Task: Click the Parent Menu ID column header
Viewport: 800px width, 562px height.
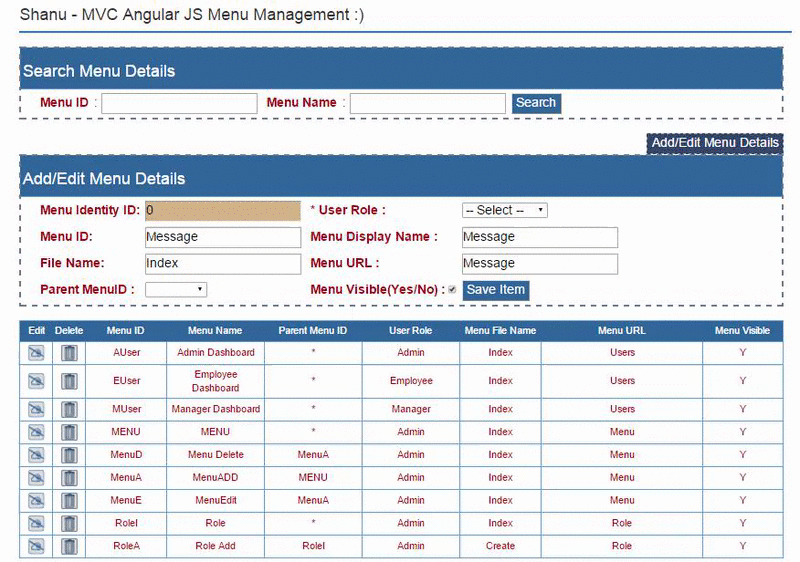Action: click(x=313, y=330)
